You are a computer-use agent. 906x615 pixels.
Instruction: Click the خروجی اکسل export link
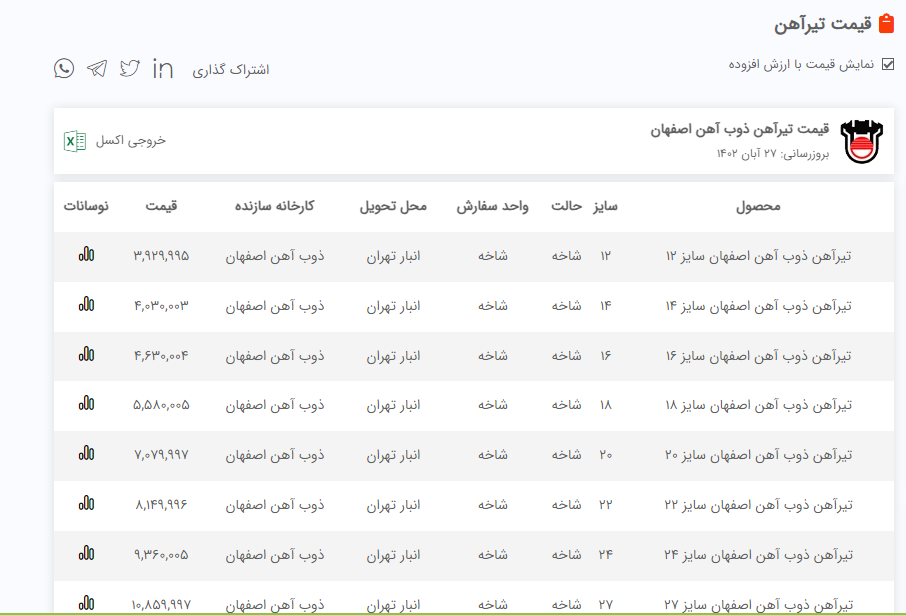pos(131,141)
